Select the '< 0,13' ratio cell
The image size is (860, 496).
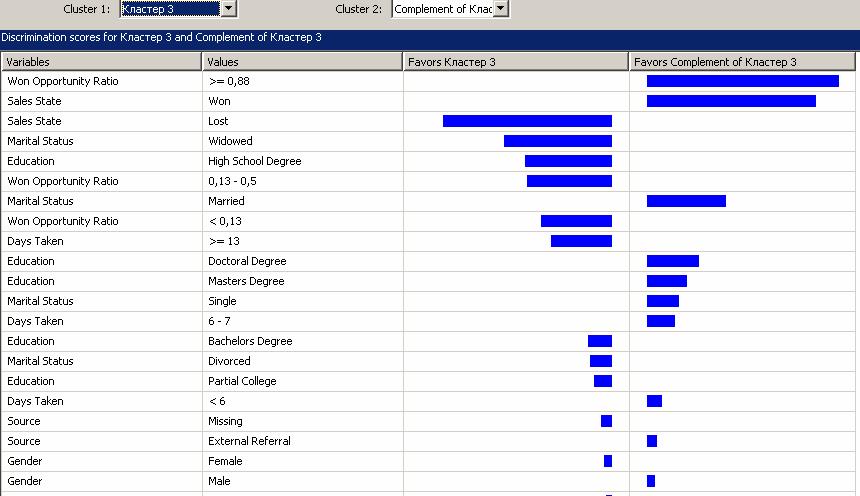pyautogui.click(x=303, y=221)
